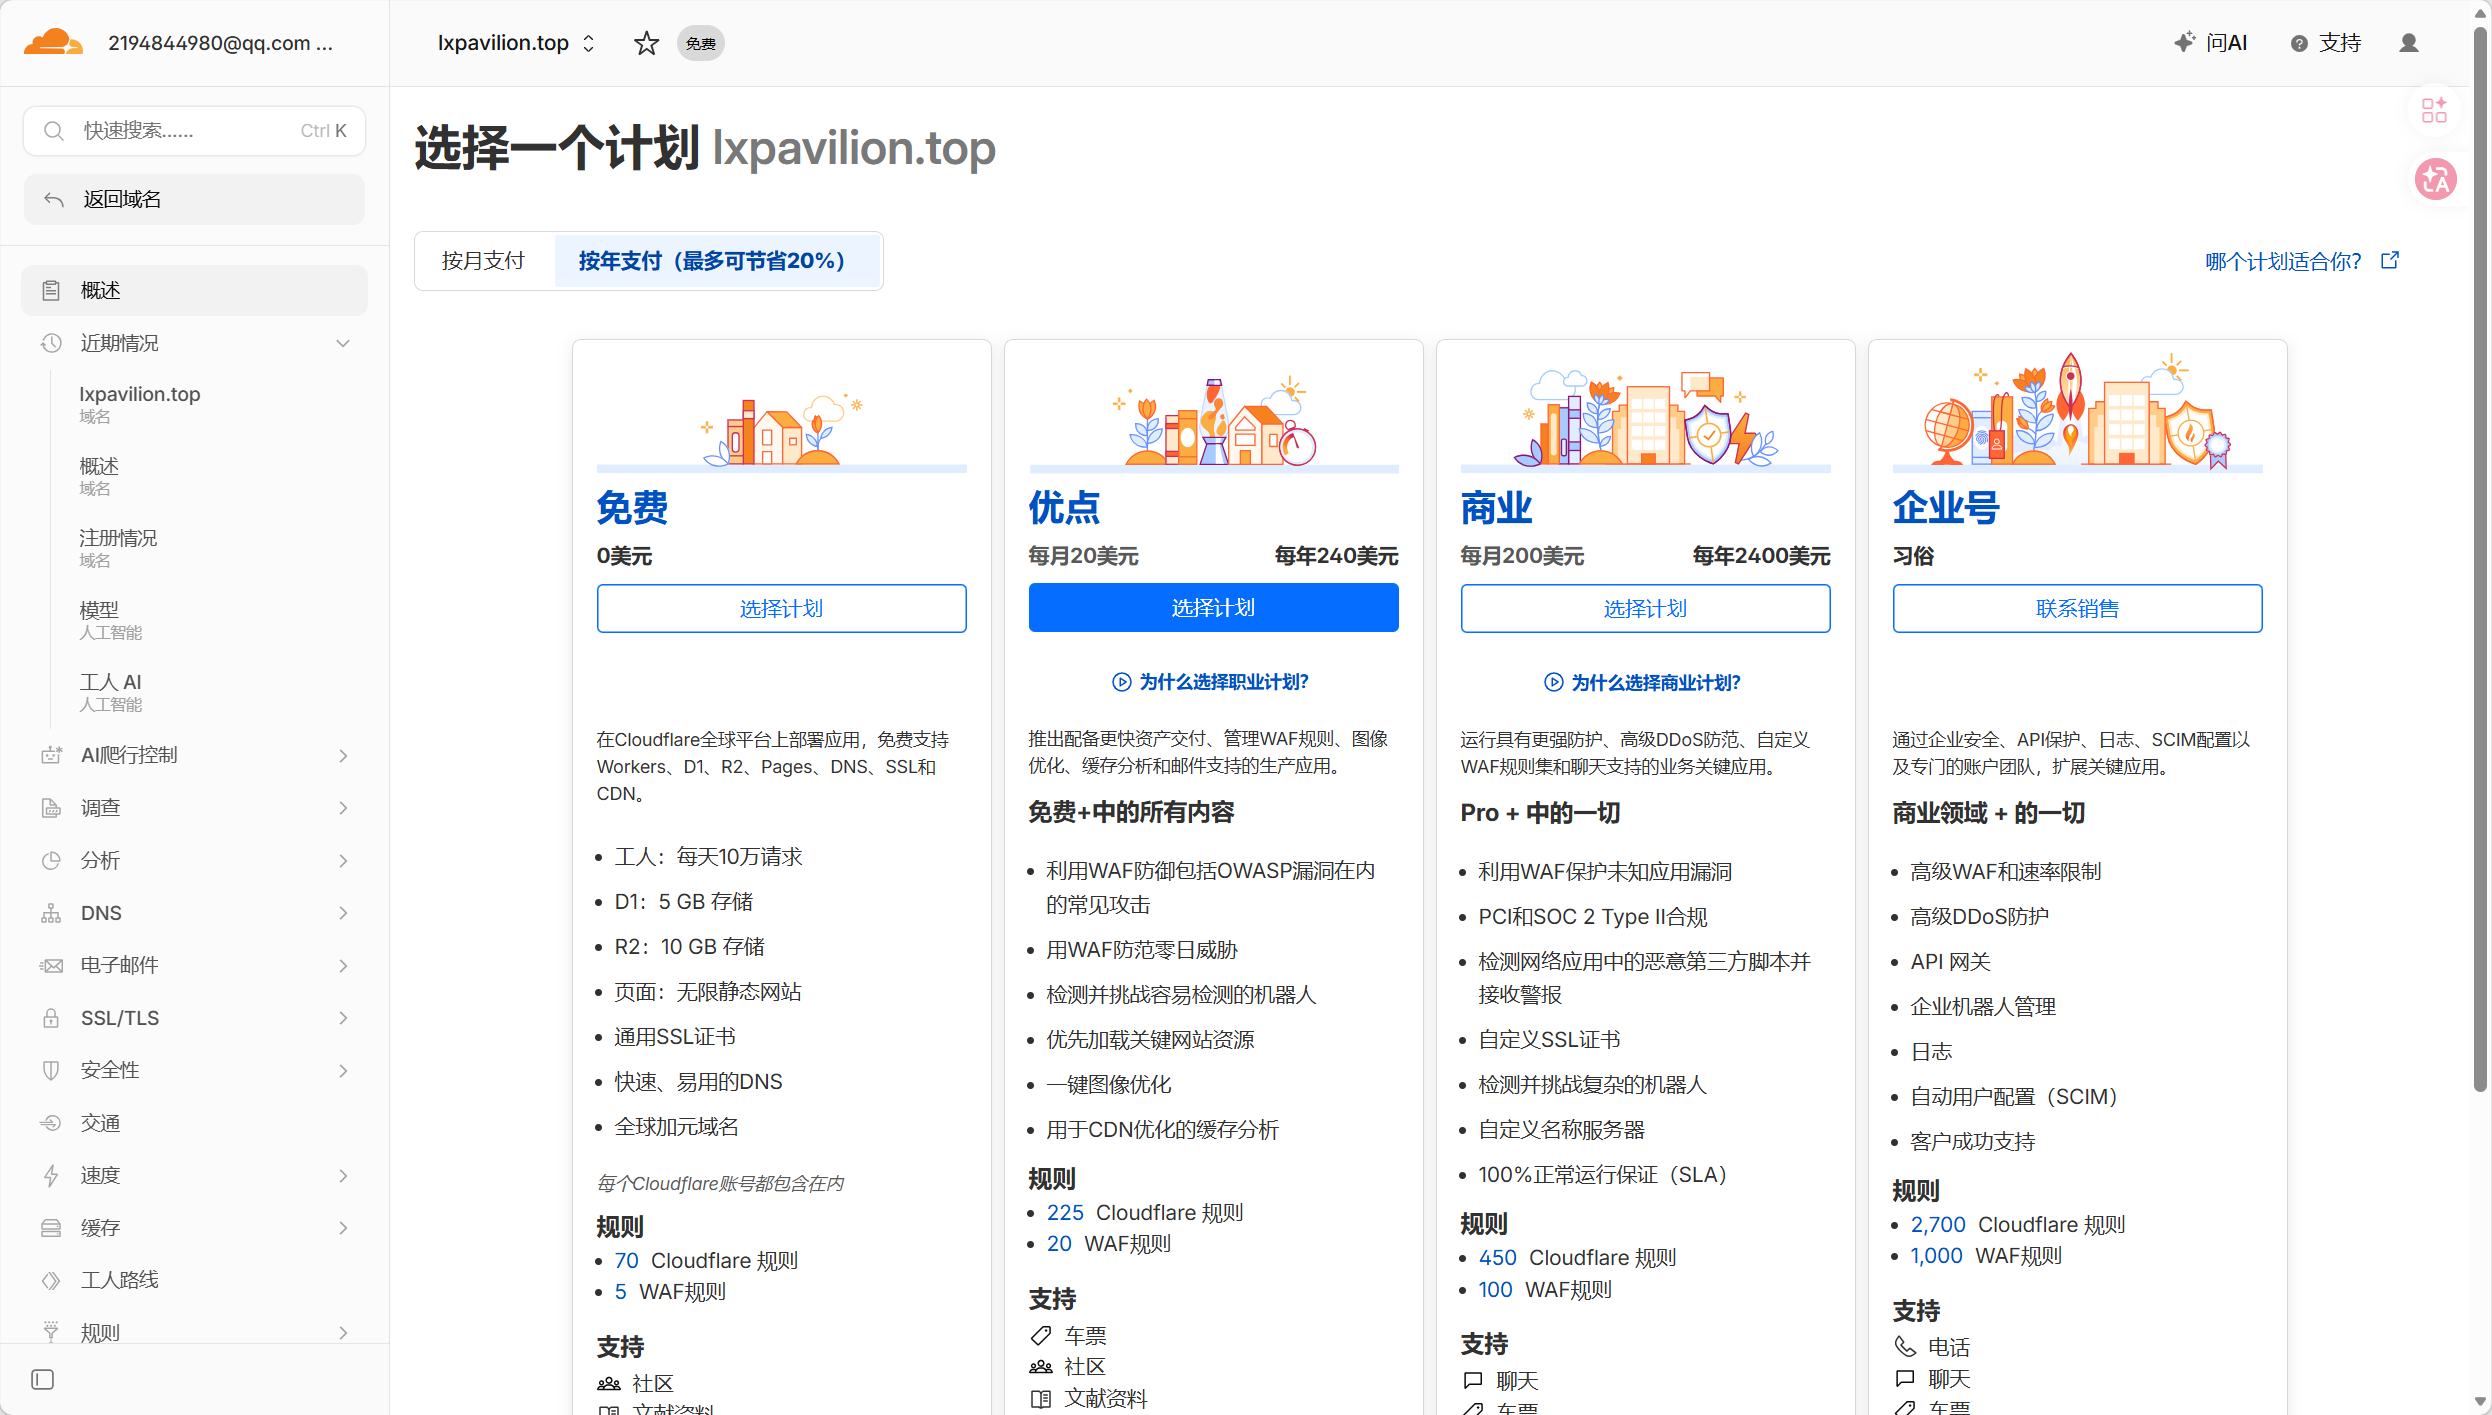Click the back arrow icon beside 返回域名
2492x1415 pixels.
[54, 200]
